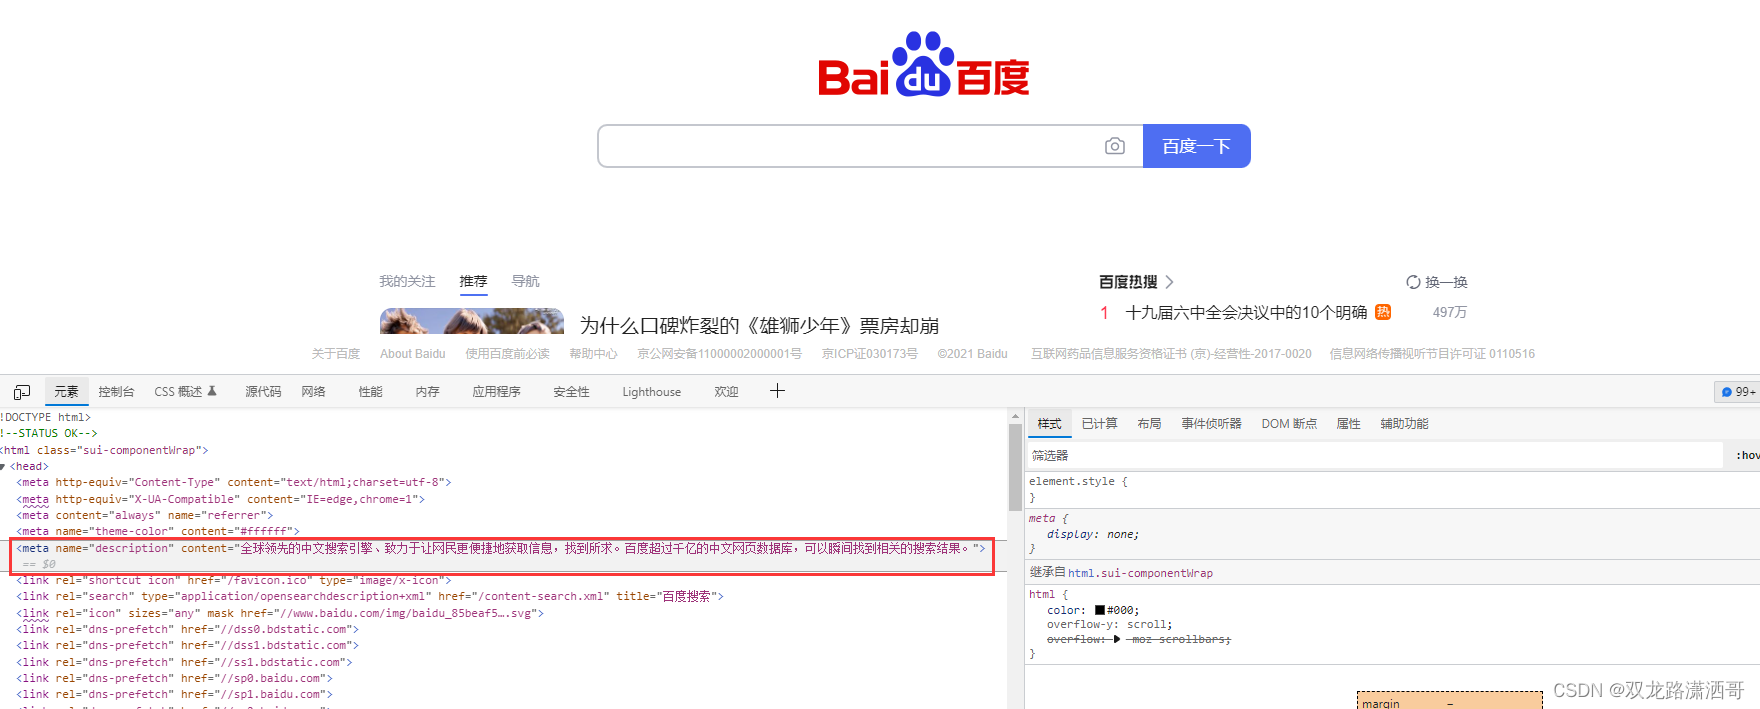1760x709 pixels.
Task: Click the plus icon to add a devtools tab
Action: (777, 391)
